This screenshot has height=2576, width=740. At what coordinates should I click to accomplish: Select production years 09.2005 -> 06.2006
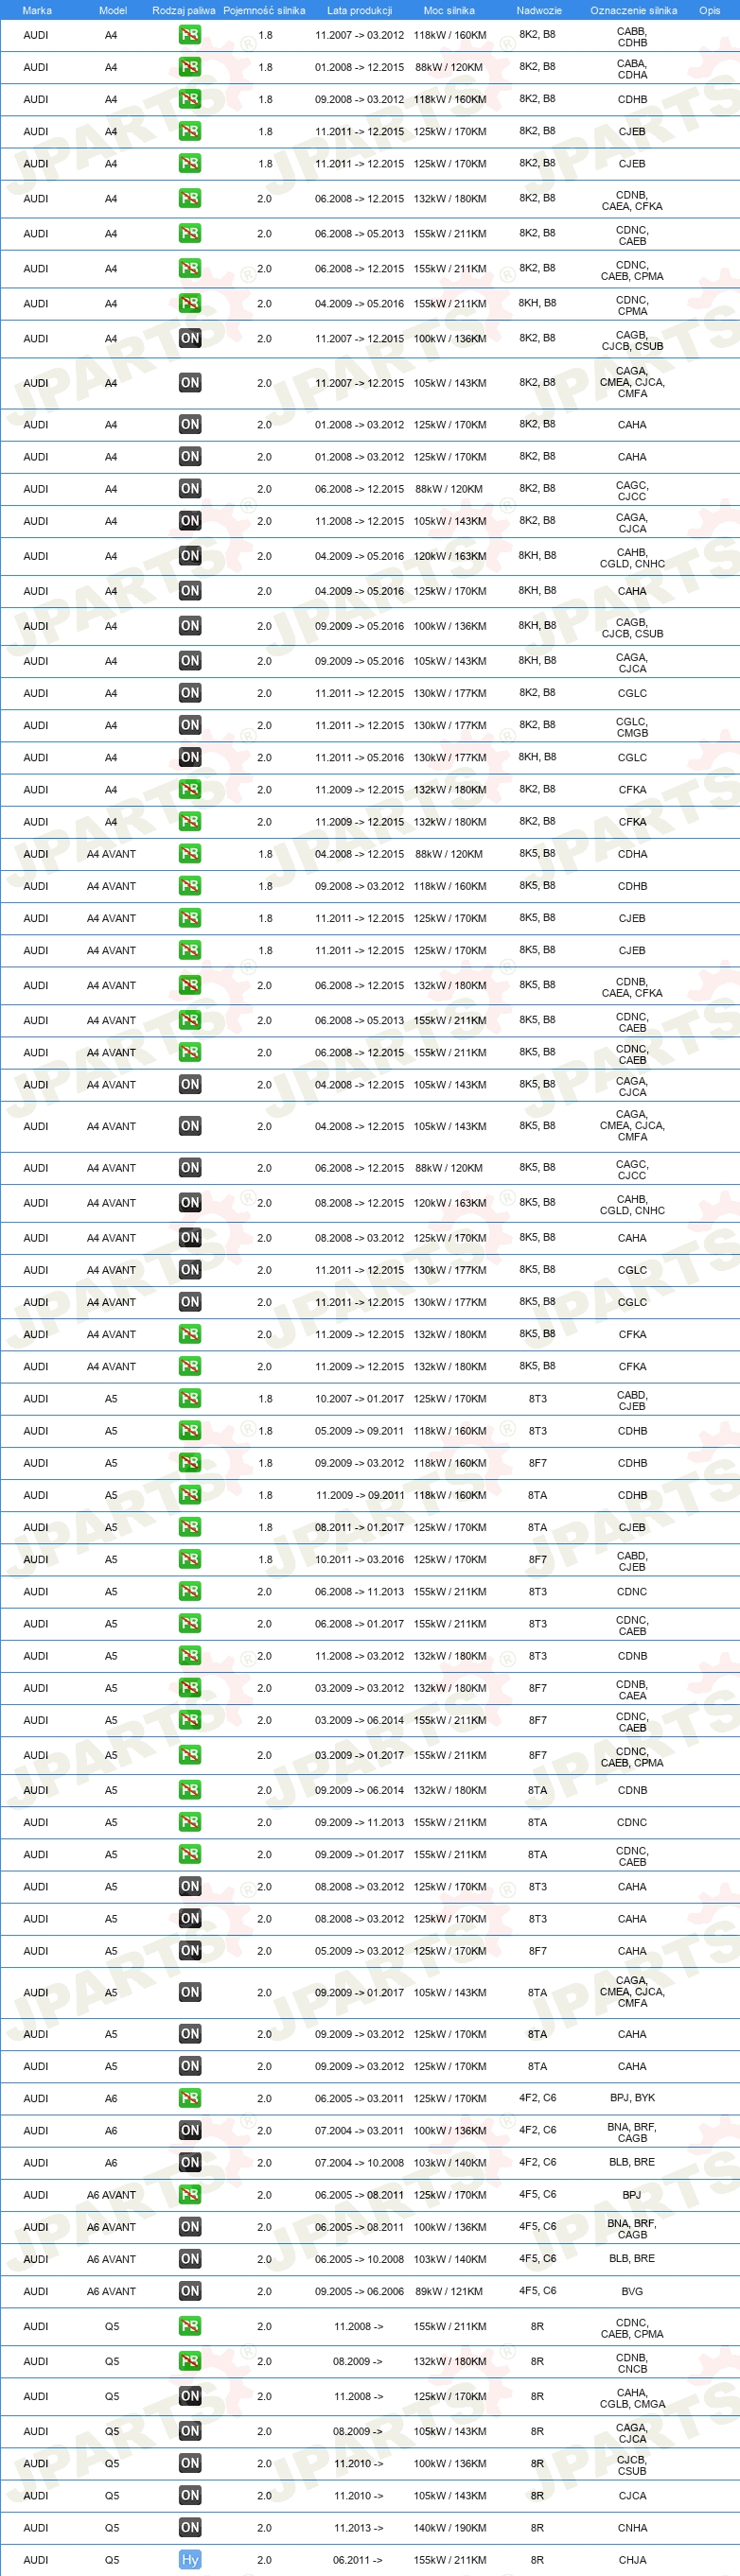[x=360, y=2291]
